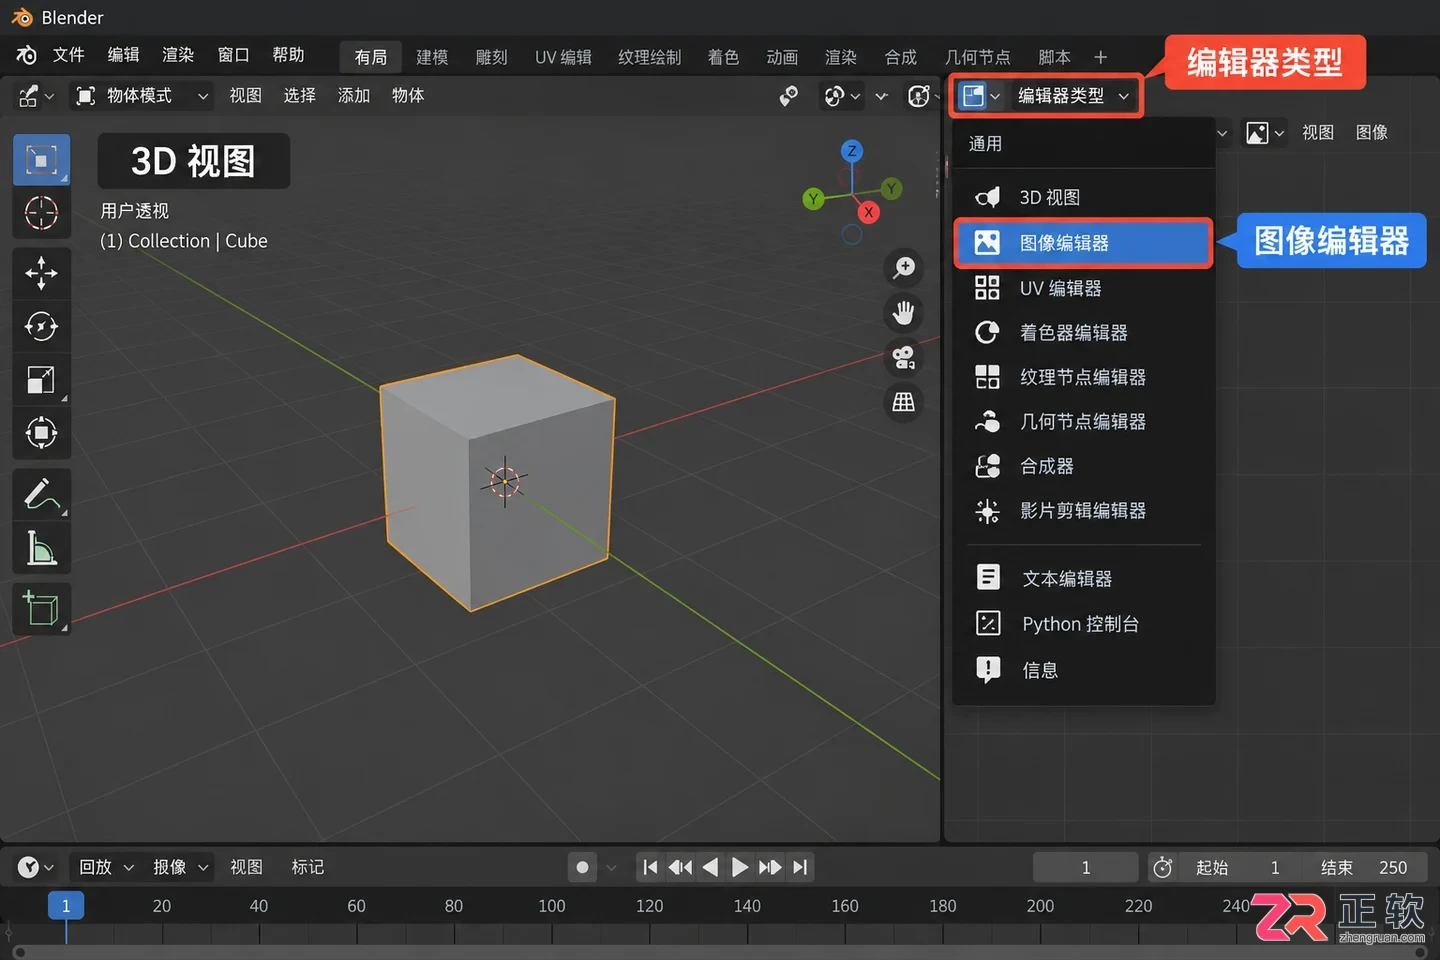The height and width of the screenshot is (960, 1440).
Task: Select the Annotate pencil tool
Action: 41,494
